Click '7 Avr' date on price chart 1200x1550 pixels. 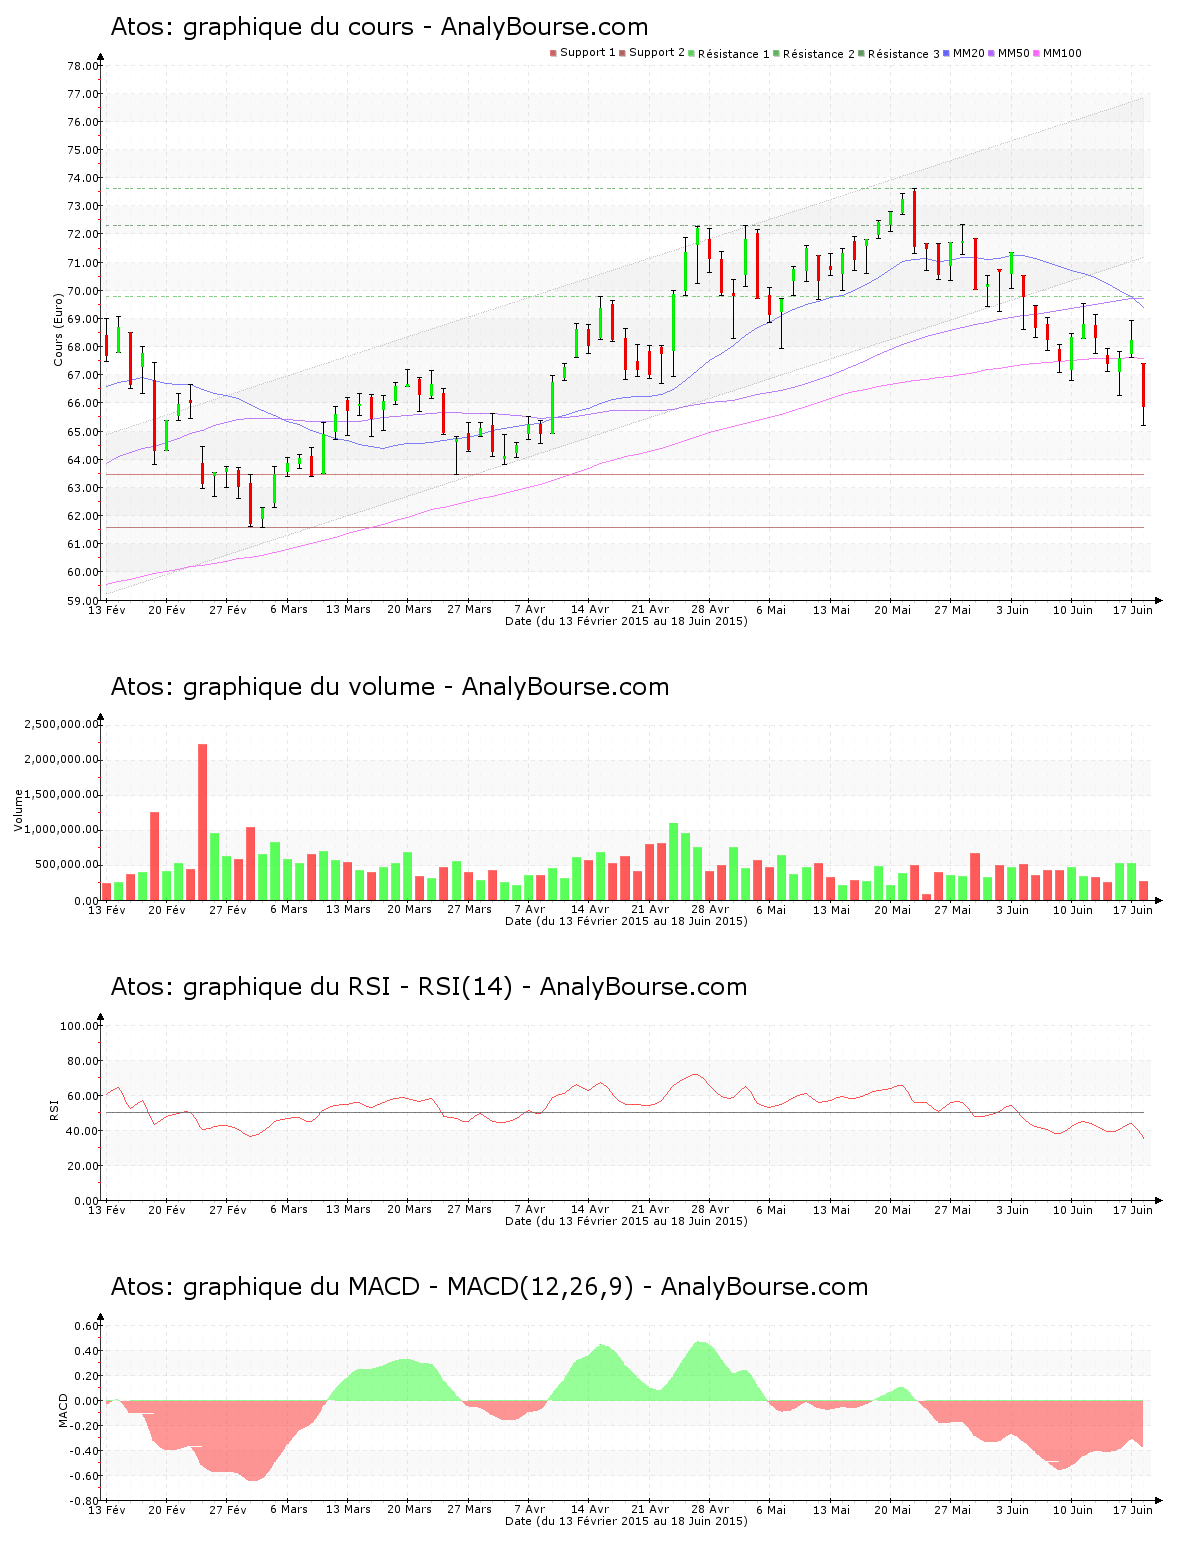click(530, 609)
